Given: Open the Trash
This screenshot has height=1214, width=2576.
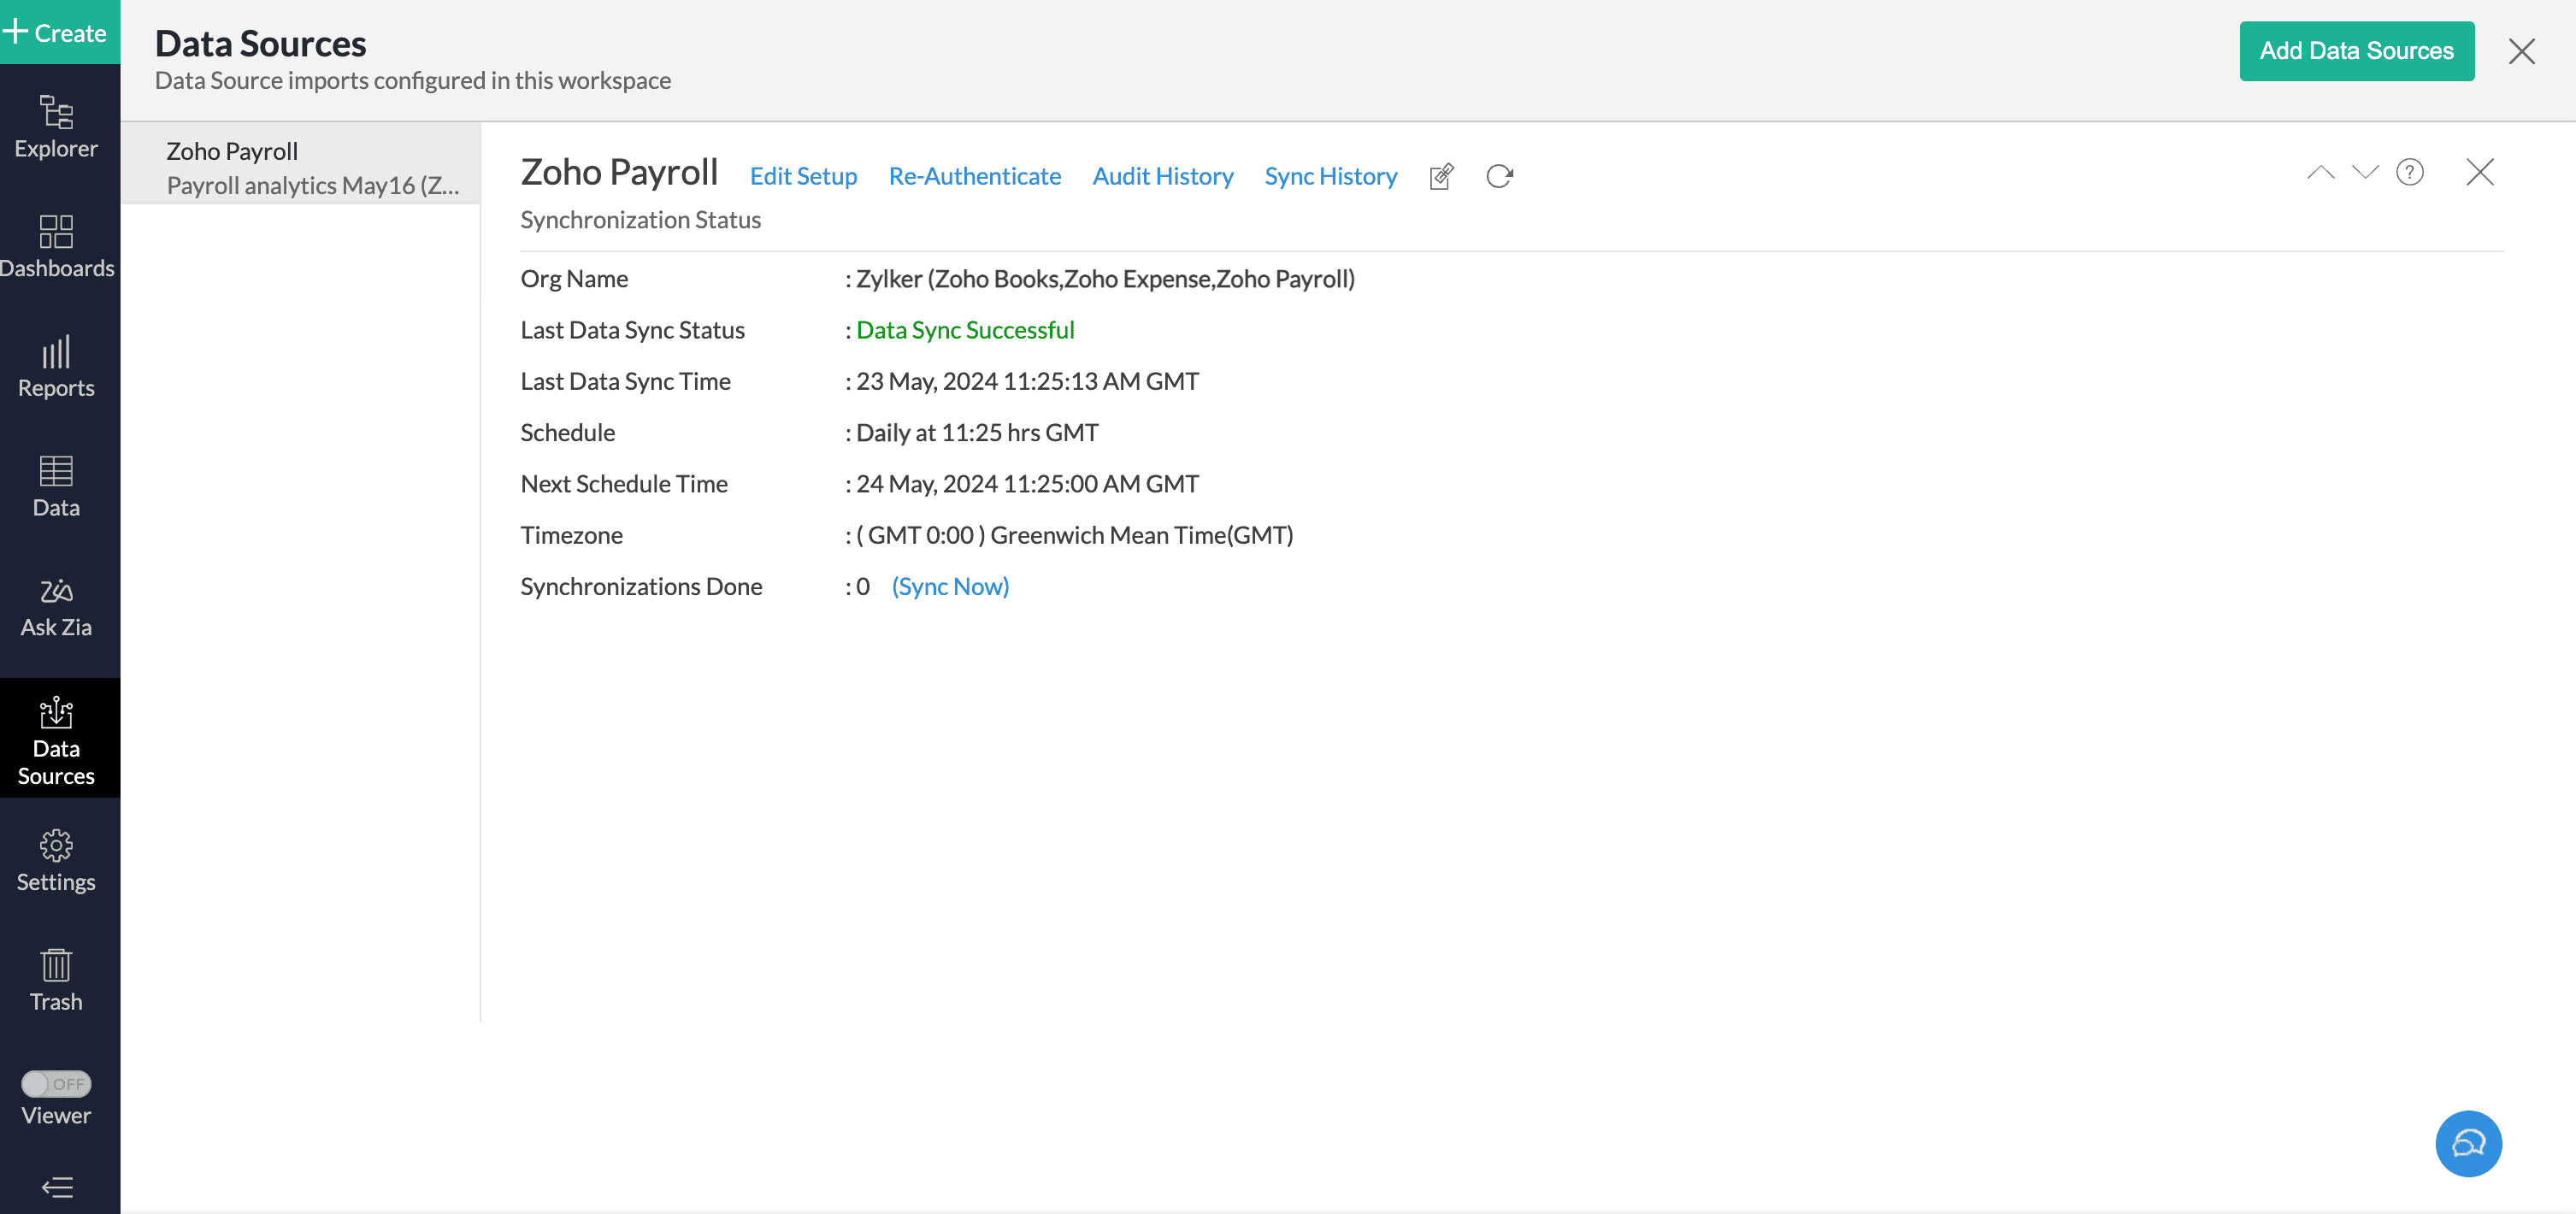Looking at the screenshot, I should [x=56, y=980].
